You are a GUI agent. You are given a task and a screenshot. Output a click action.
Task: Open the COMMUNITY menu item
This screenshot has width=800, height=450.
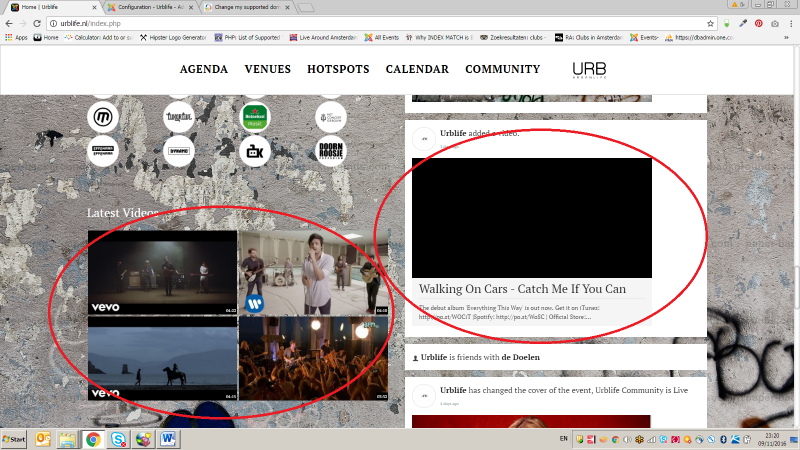(x=503, y=69)
